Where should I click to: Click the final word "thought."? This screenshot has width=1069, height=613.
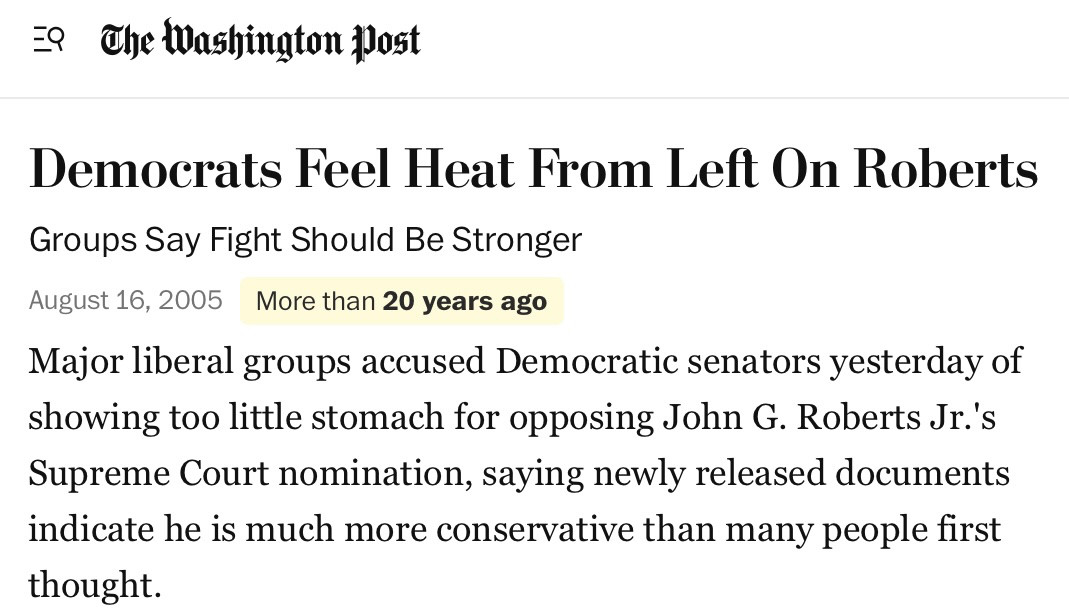coord(95,586)
